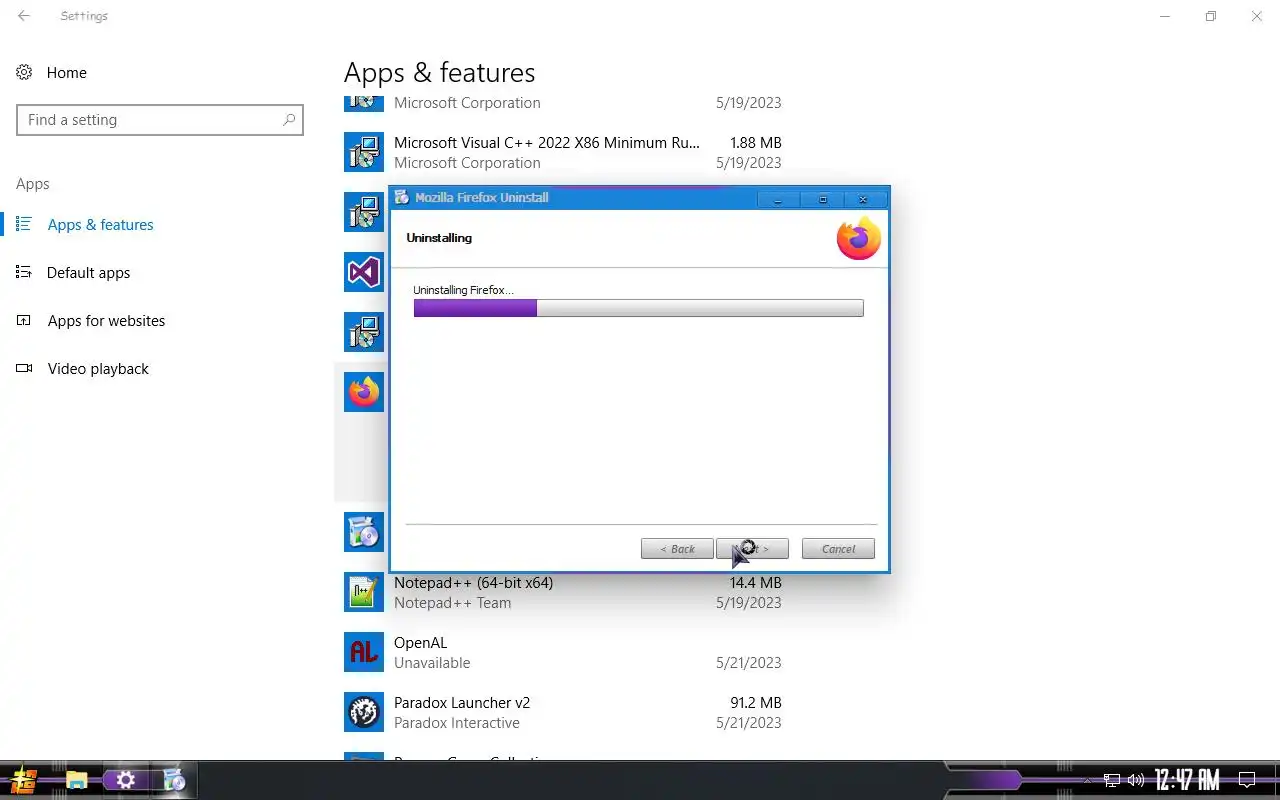Image resolution: width=1280 pixels, height=800 pixels.
Task: Click the disabled Next button in dialog
Action: click(x=752, y=549)
